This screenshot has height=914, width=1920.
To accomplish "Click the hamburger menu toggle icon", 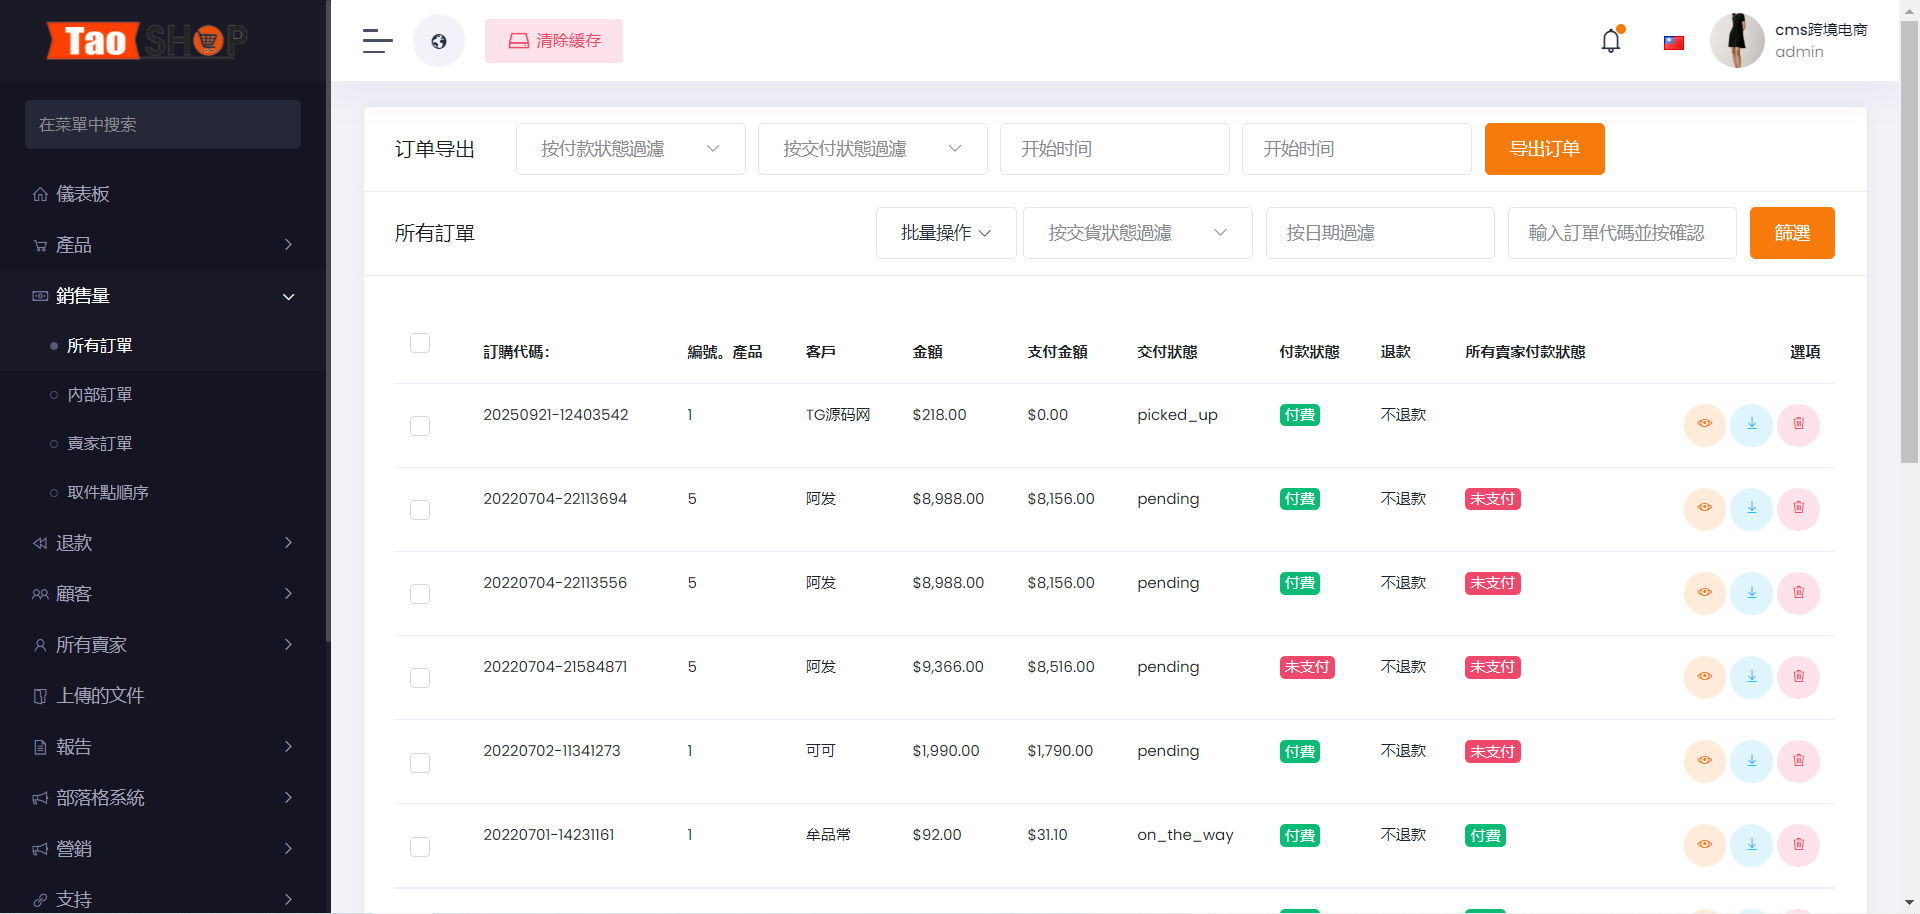I will (x=377, y=41).
